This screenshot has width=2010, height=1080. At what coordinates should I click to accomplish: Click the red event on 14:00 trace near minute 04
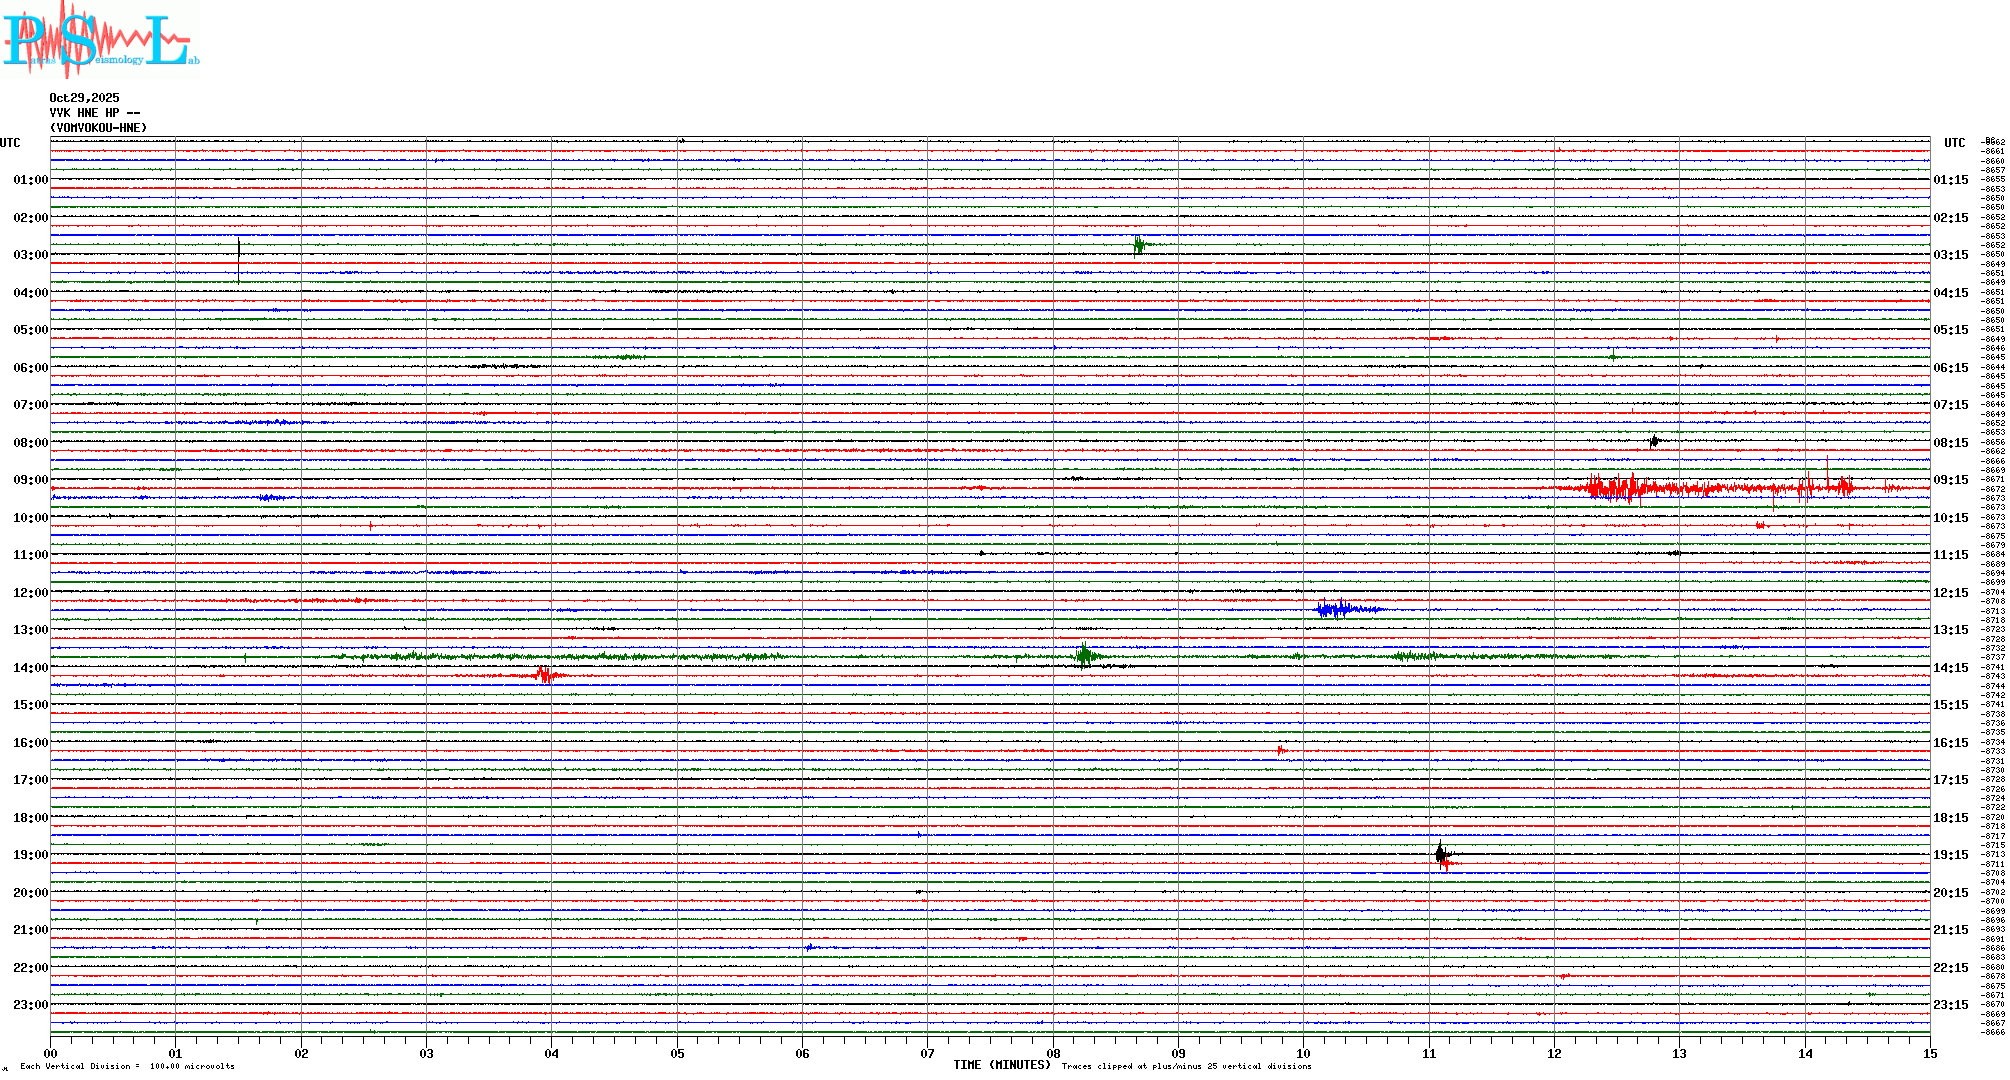544,675
